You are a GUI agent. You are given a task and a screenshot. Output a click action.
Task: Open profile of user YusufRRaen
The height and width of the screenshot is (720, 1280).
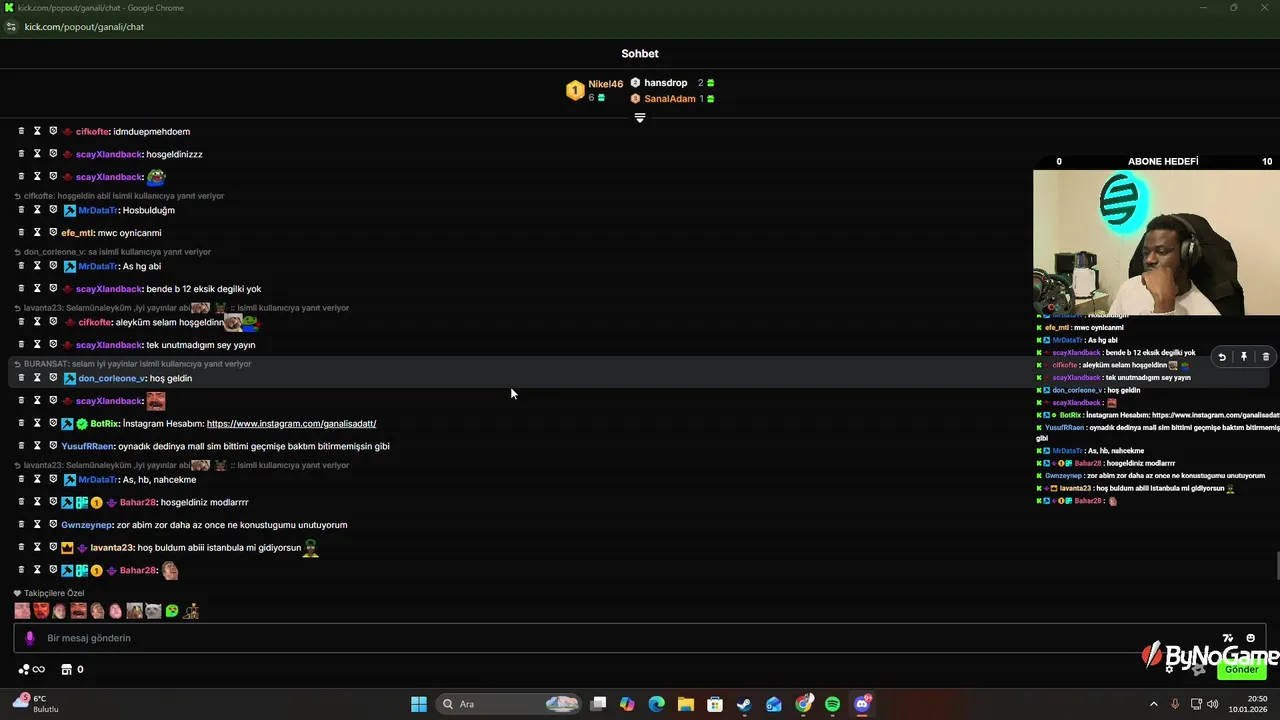coord(88,446)
